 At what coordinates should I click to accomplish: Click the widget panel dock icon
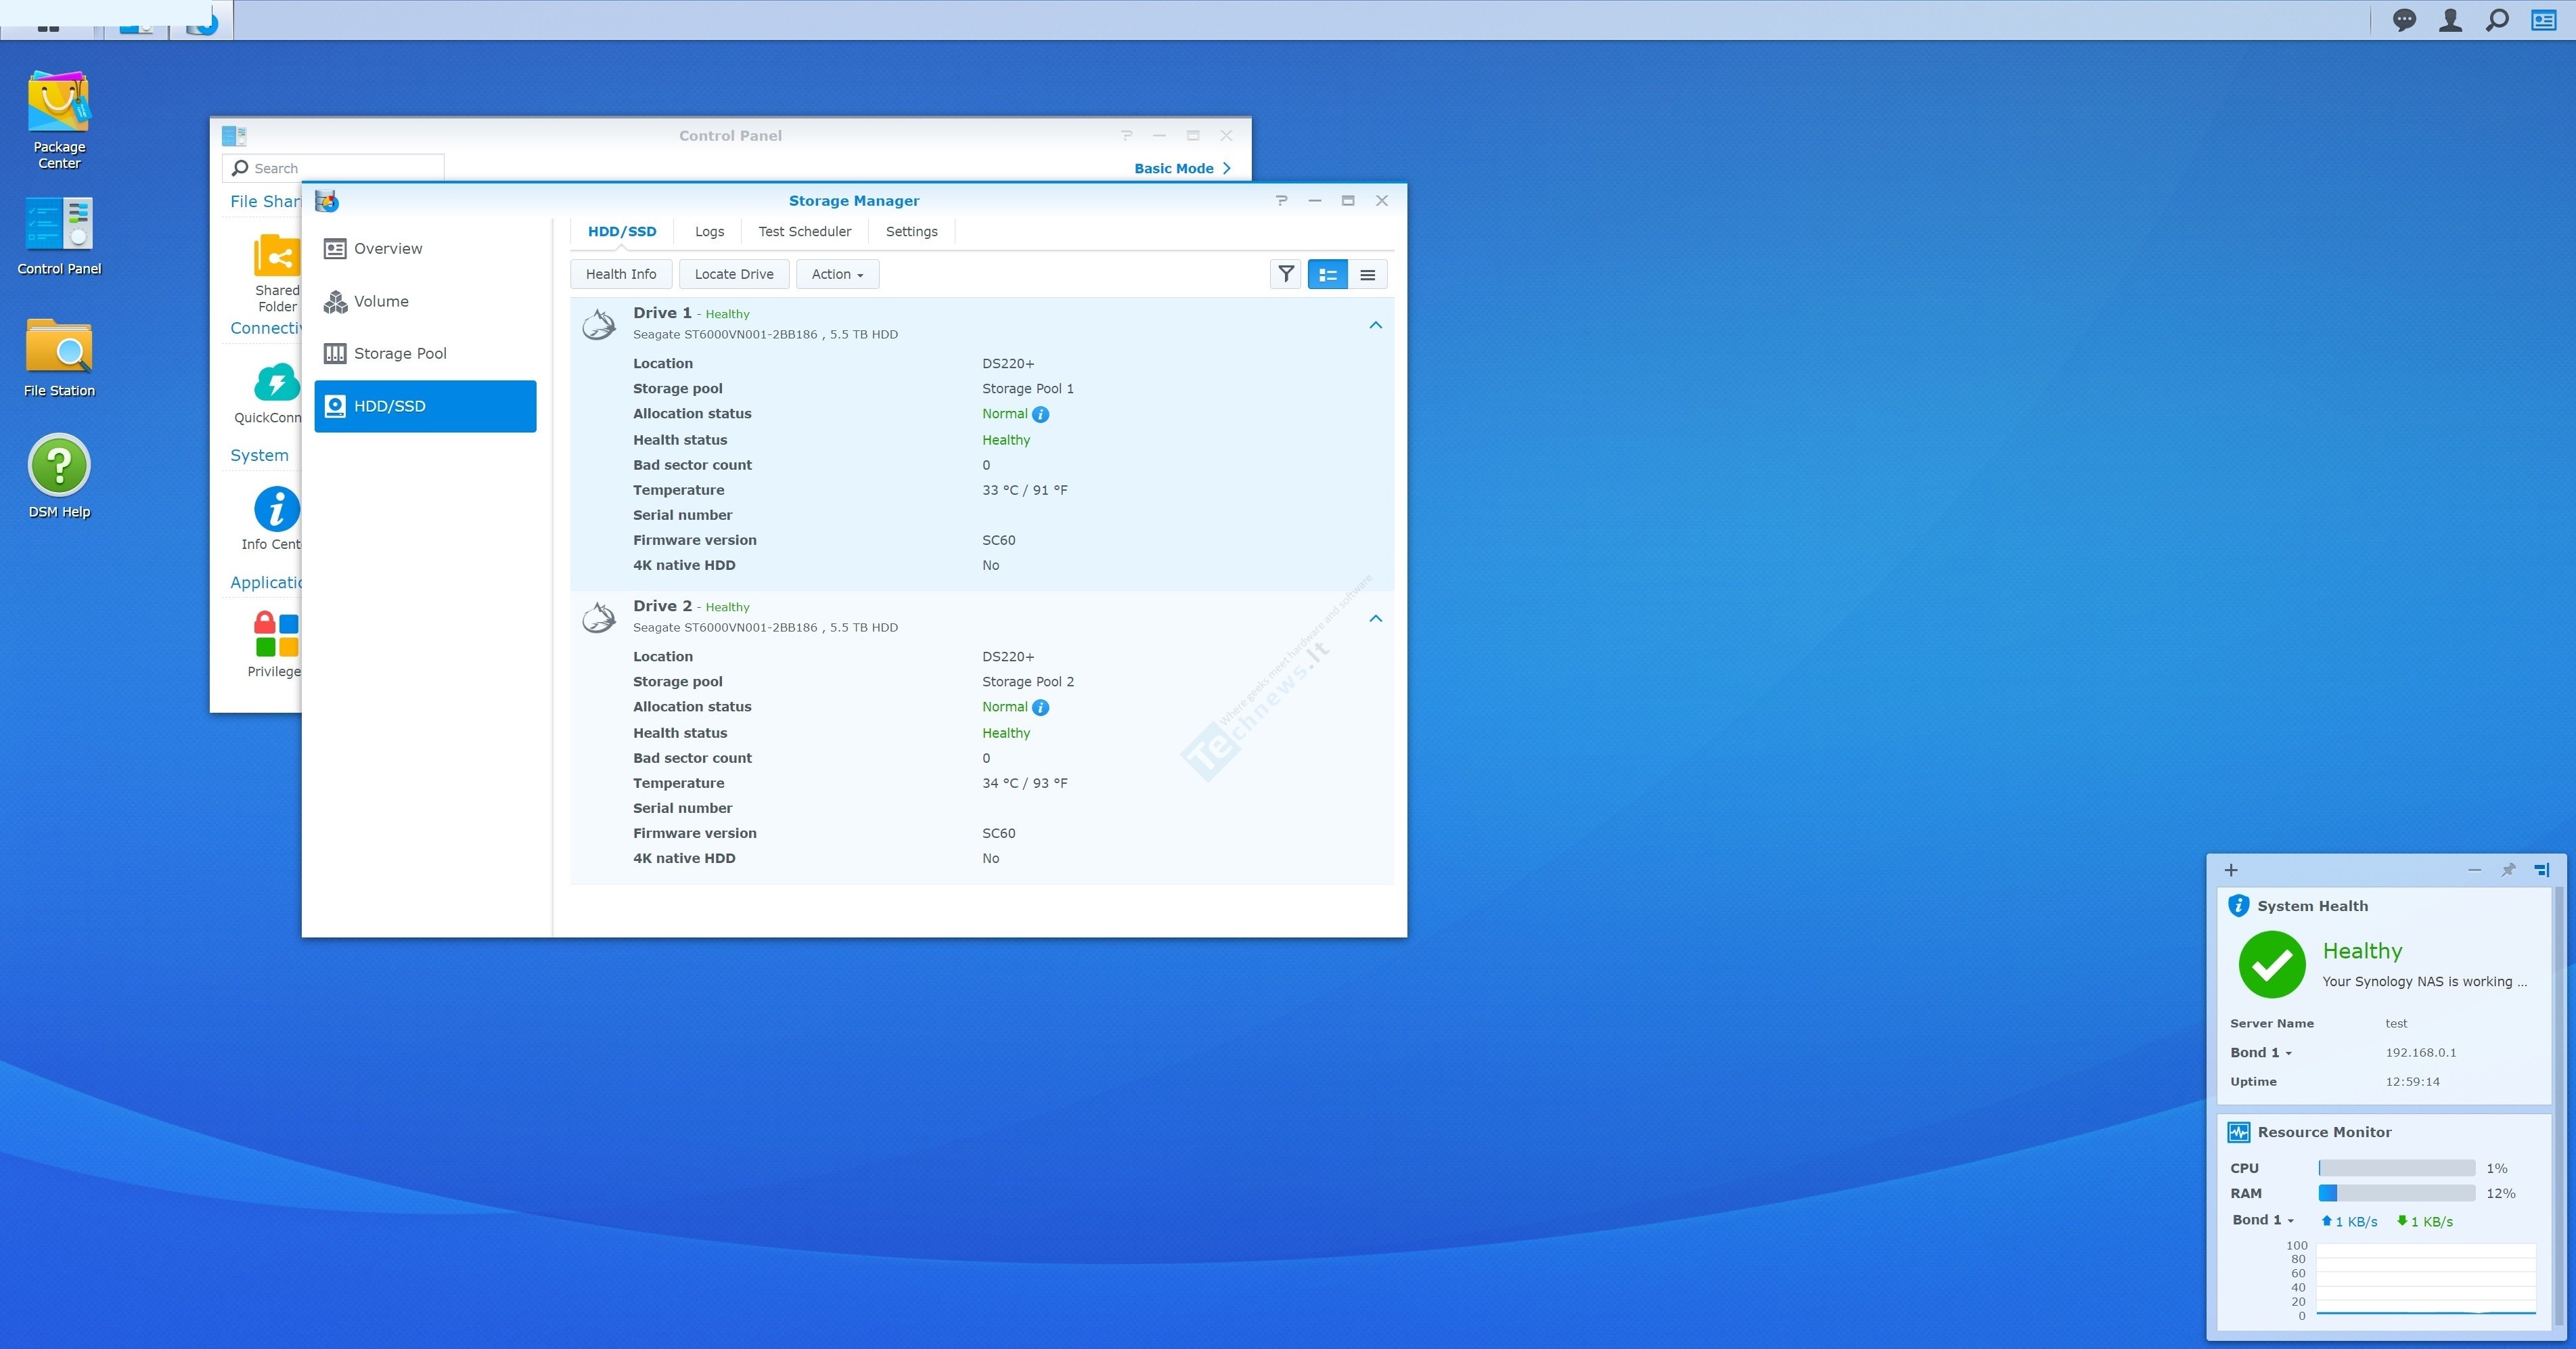pyautogui.click(x=2542, y=870)
